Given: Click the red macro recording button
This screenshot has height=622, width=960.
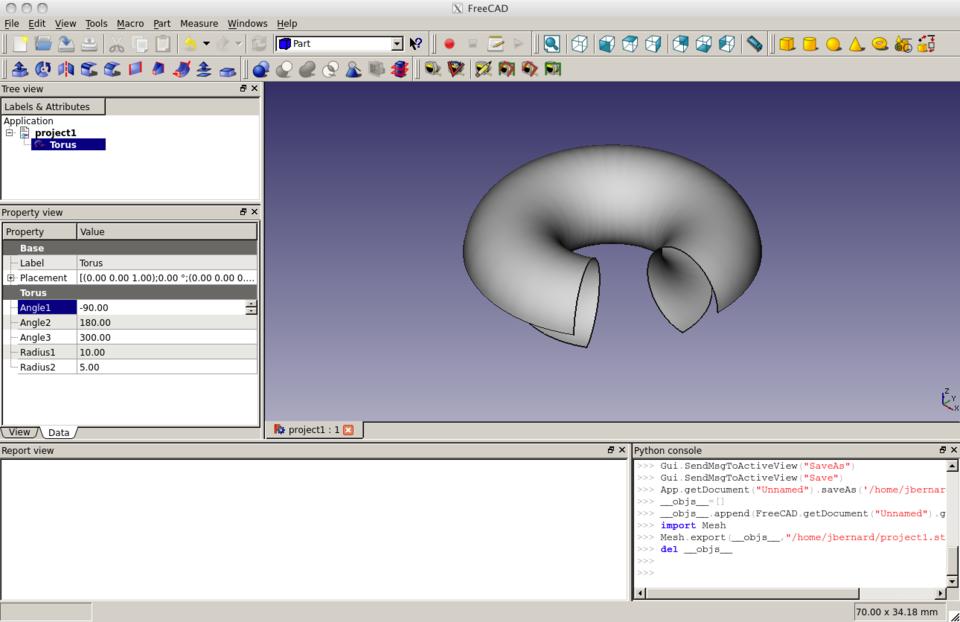Looking at the screenshot, I should pos(449,44).
